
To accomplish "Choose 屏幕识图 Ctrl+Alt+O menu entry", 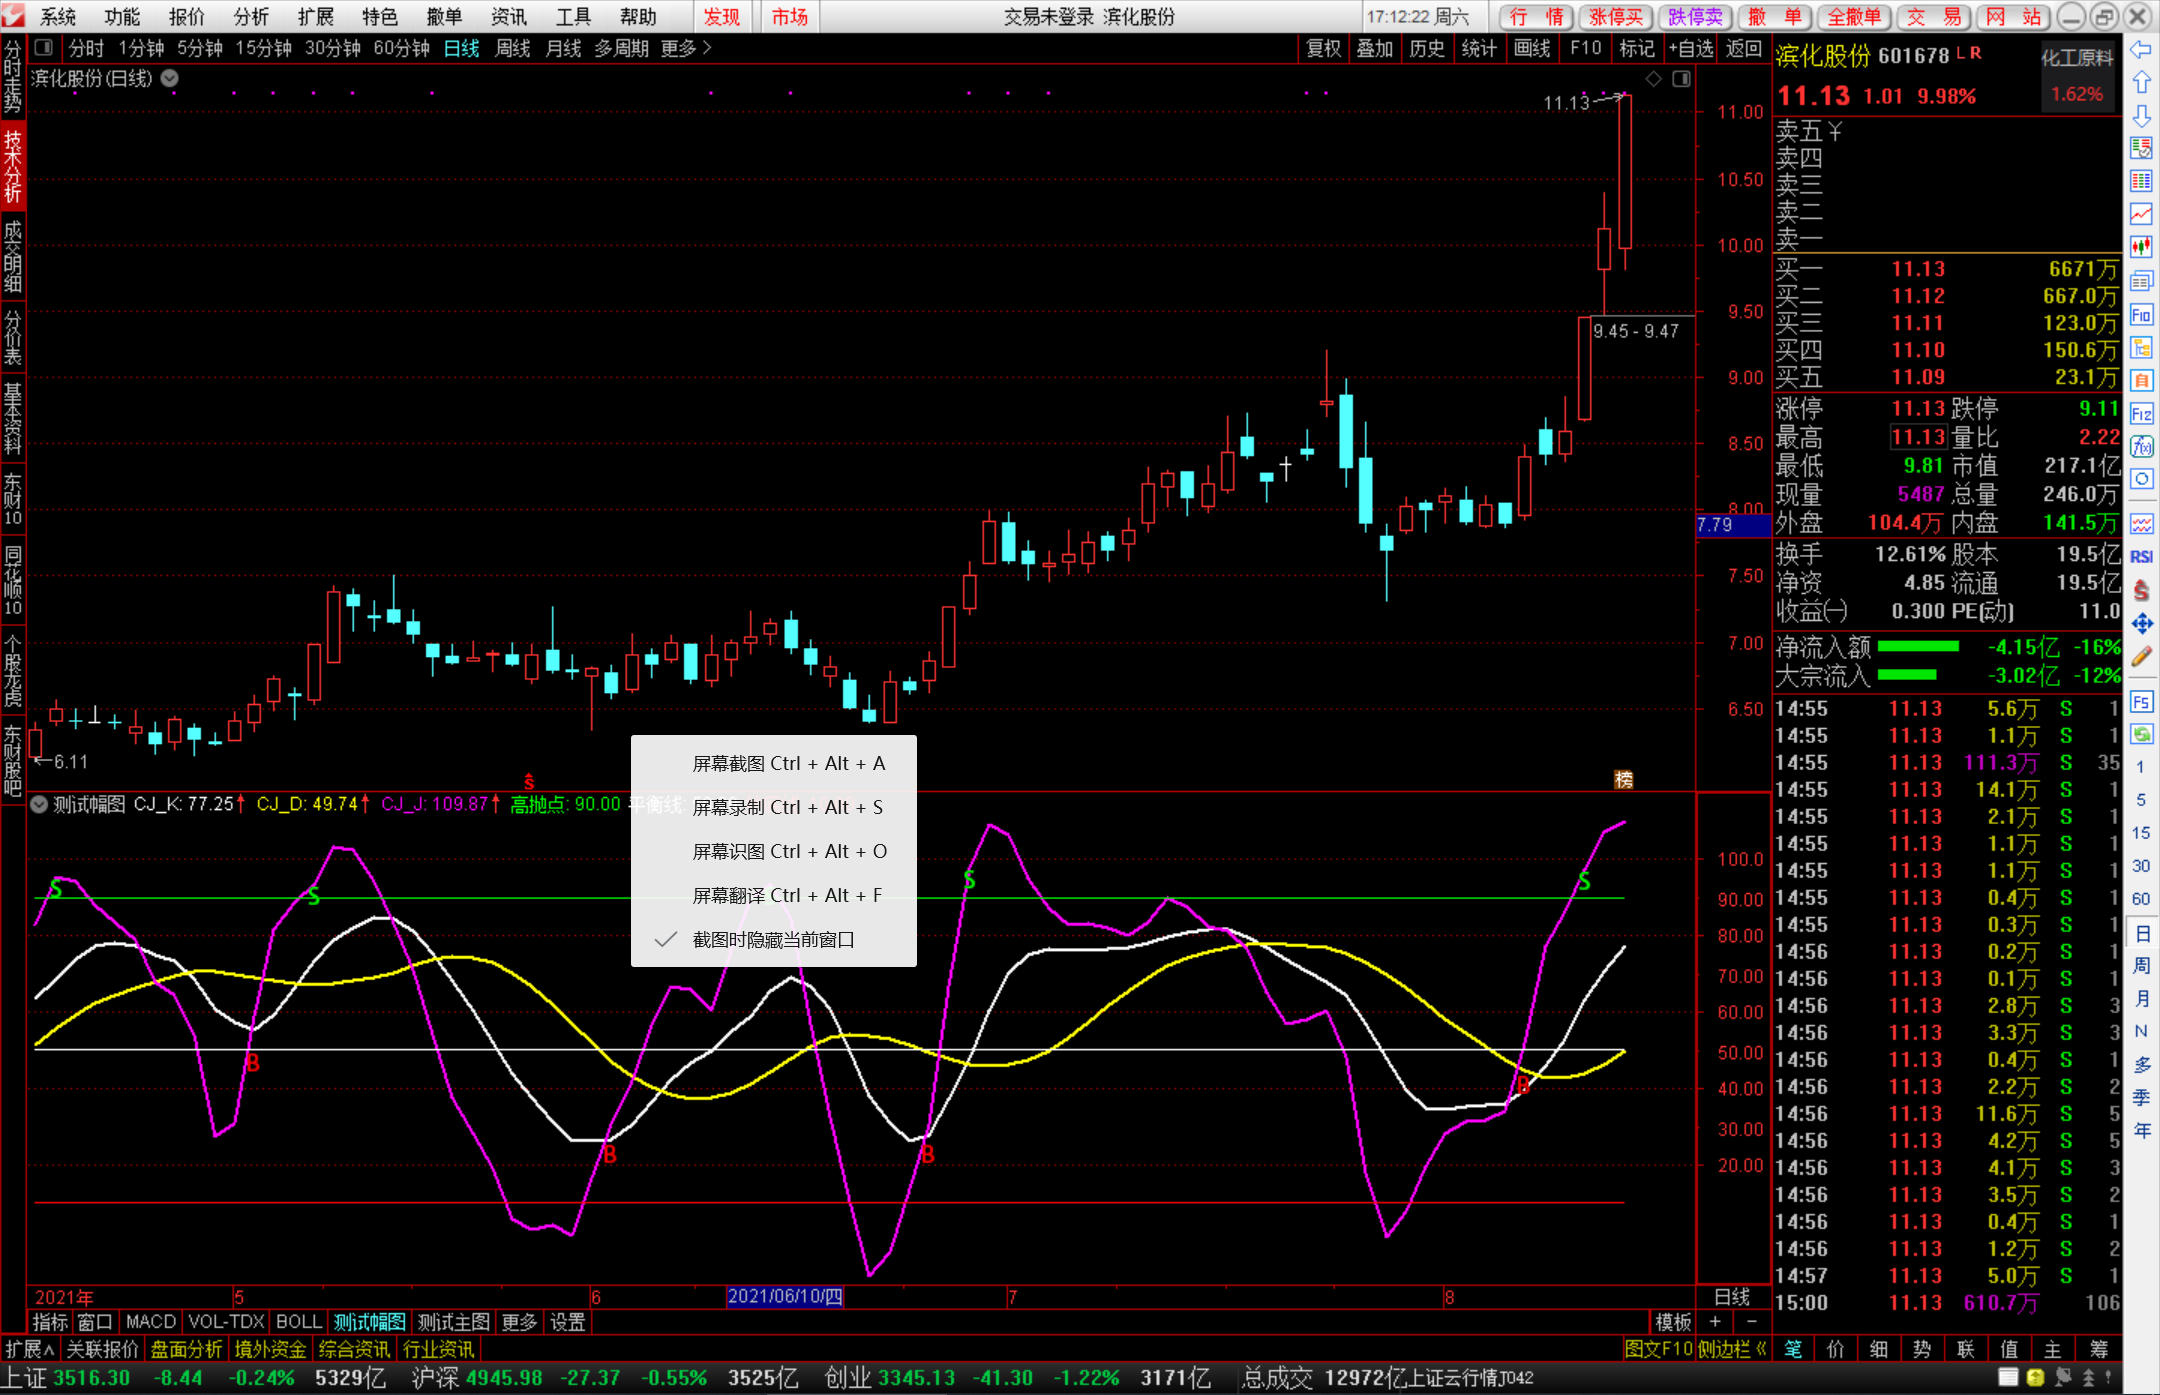I will (x=773, y=852).
